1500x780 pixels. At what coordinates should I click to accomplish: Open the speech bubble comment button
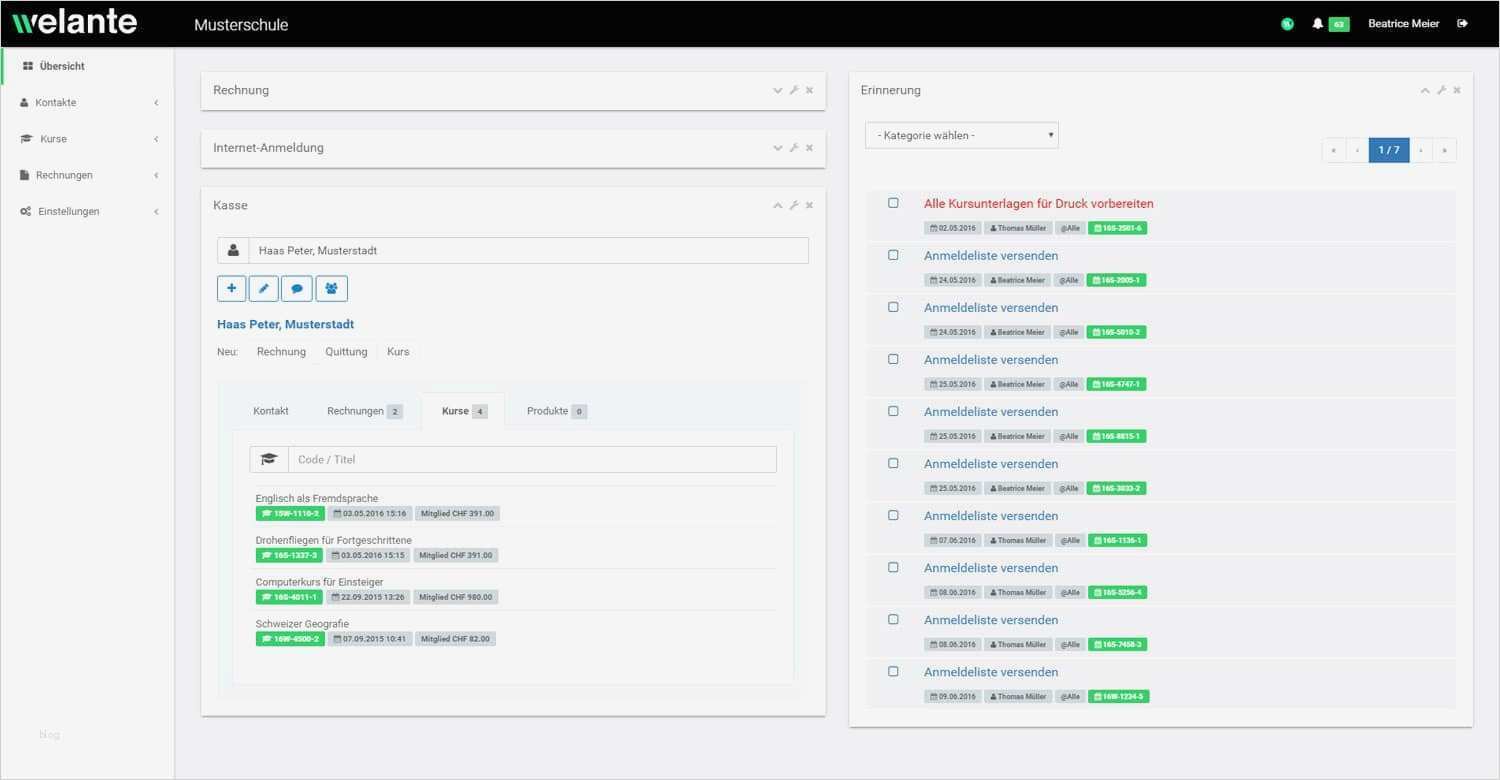(297, 288)
